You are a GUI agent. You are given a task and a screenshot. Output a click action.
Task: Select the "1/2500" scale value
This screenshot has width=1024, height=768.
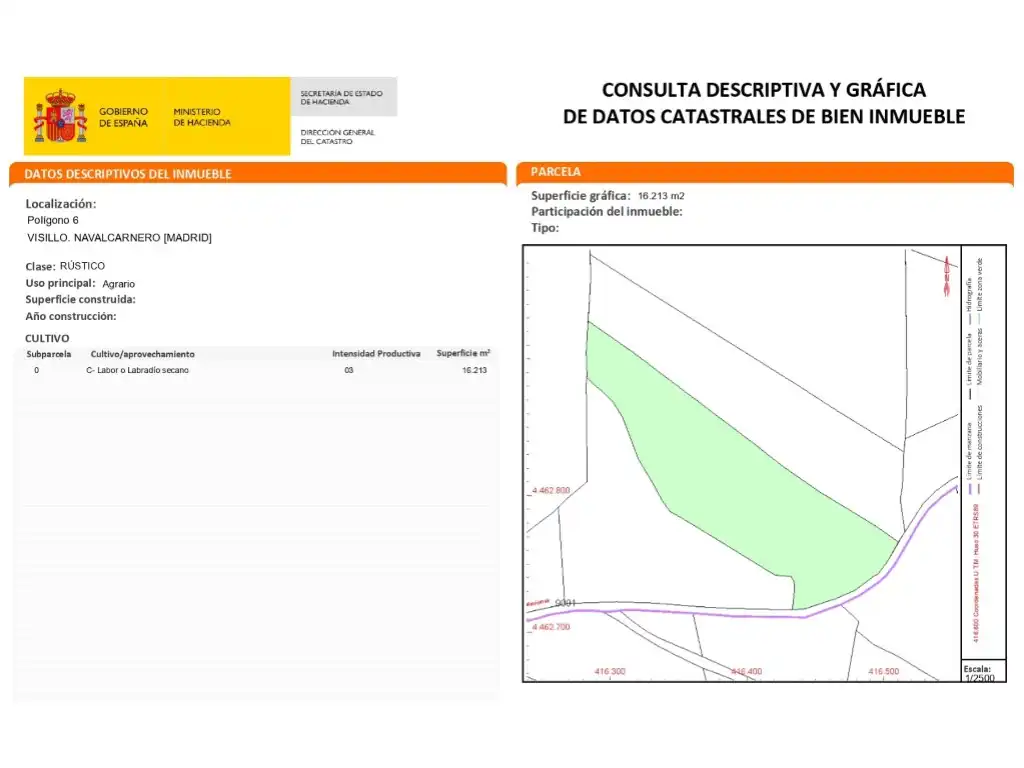coord(980,678)
